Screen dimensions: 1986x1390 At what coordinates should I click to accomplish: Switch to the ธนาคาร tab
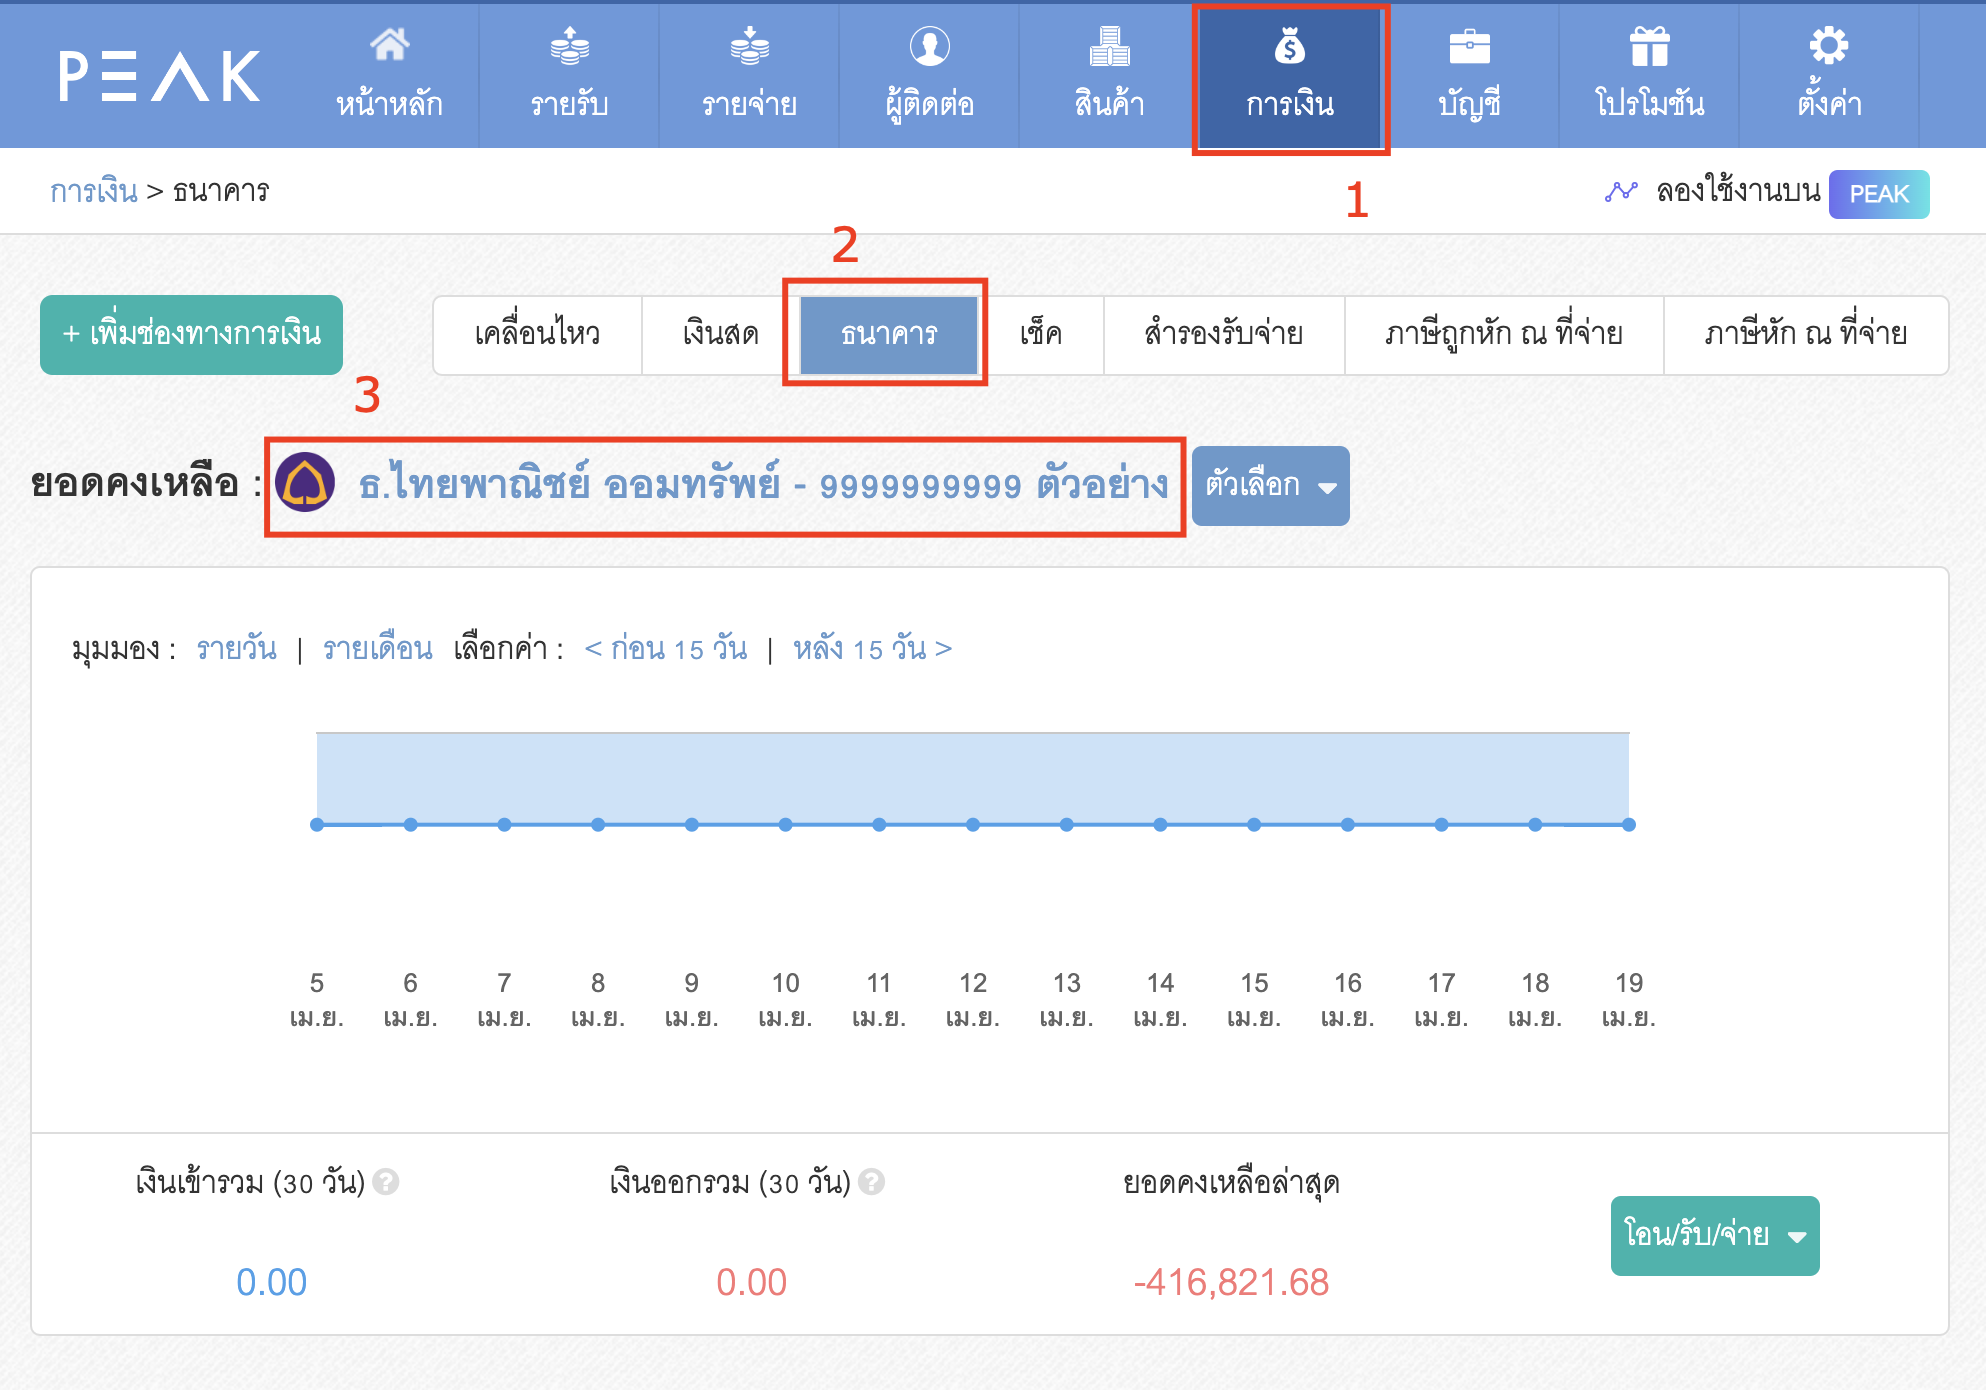pyautogui.click(x=889, y=335)
